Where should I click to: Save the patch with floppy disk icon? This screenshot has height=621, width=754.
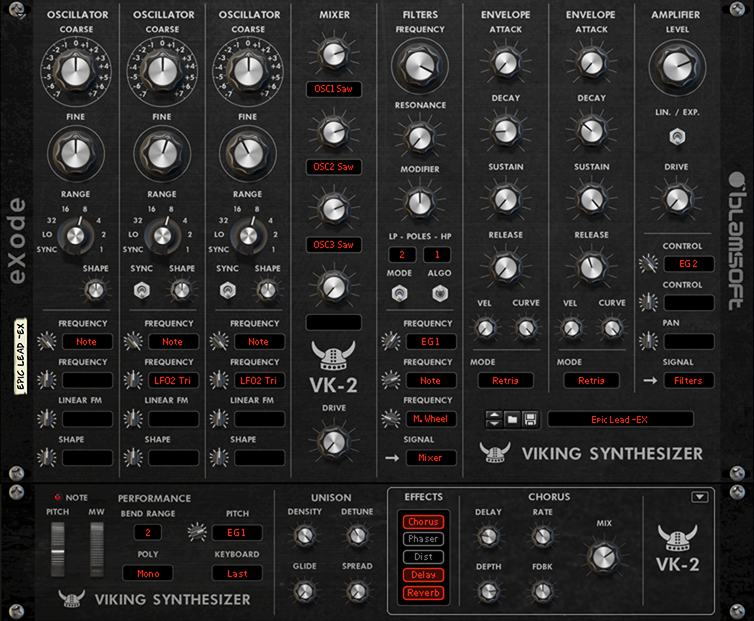tap(530, 419)
